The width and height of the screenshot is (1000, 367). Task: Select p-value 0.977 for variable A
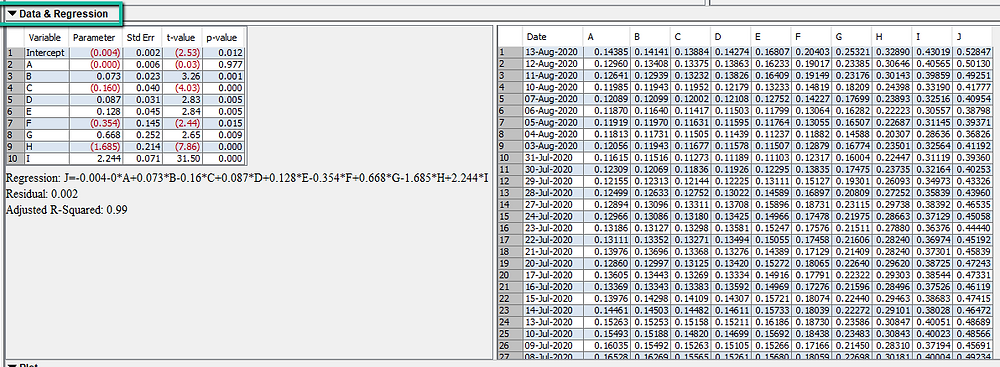click(x=223, y=64)
